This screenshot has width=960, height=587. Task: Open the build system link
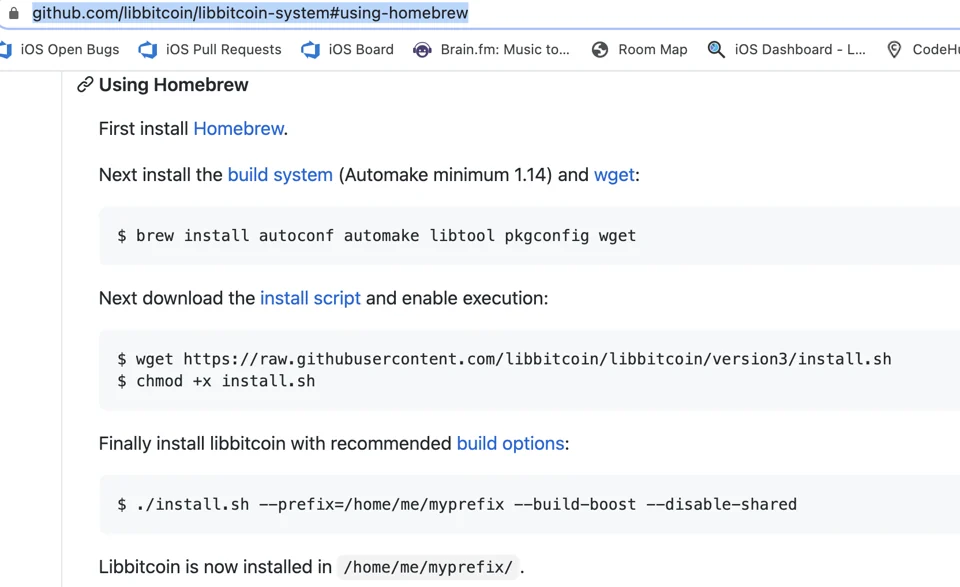coord(280,175)
